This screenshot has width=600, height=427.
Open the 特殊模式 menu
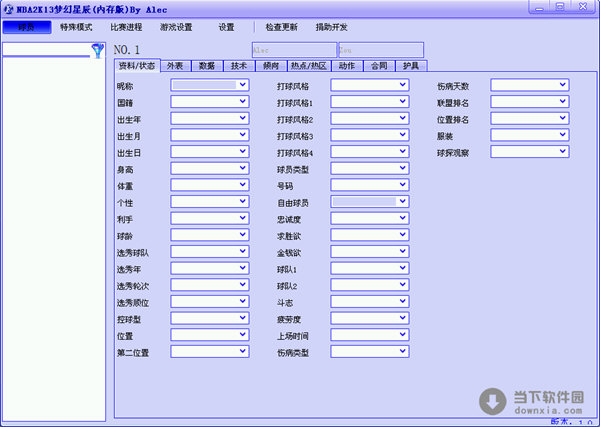tap(76, 27)
